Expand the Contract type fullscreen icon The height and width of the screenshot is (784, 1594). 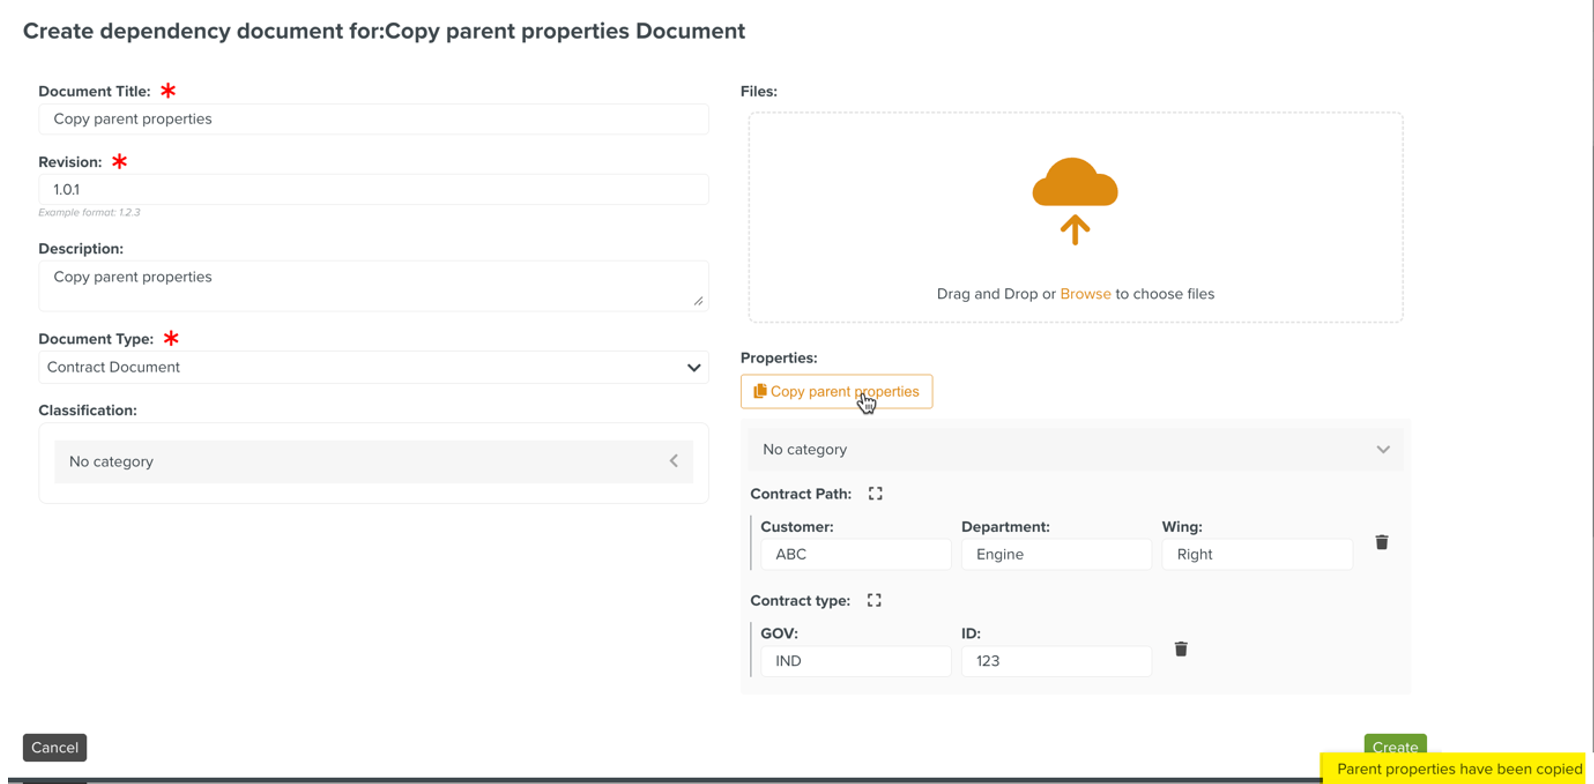click(874, 601)
